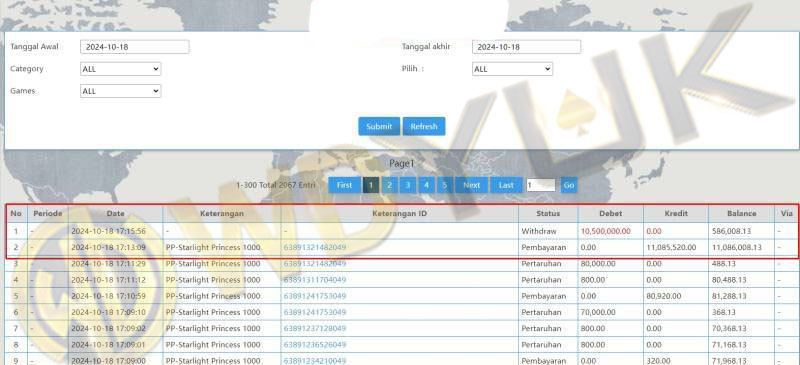Click debet amount 80,000.00
800x365 pixels.
click(598, 264)
